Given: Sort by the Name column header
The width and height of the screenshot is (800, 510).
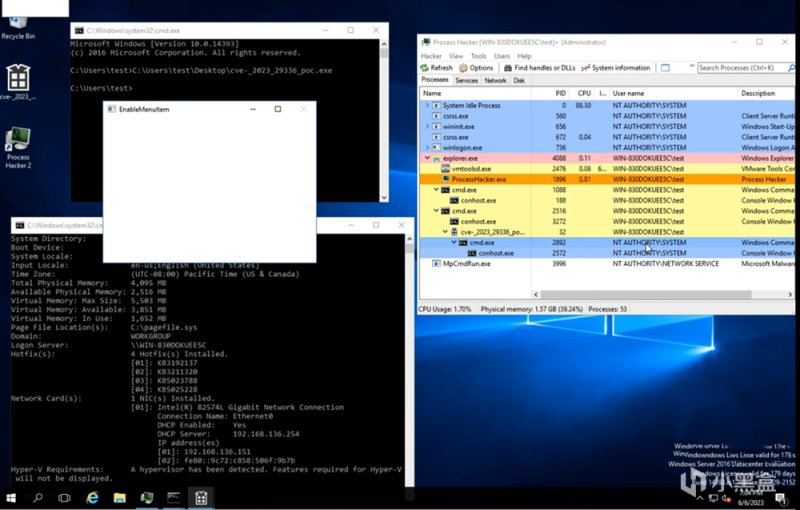Looking at the screenshot, I should click(x=475, y=93).
